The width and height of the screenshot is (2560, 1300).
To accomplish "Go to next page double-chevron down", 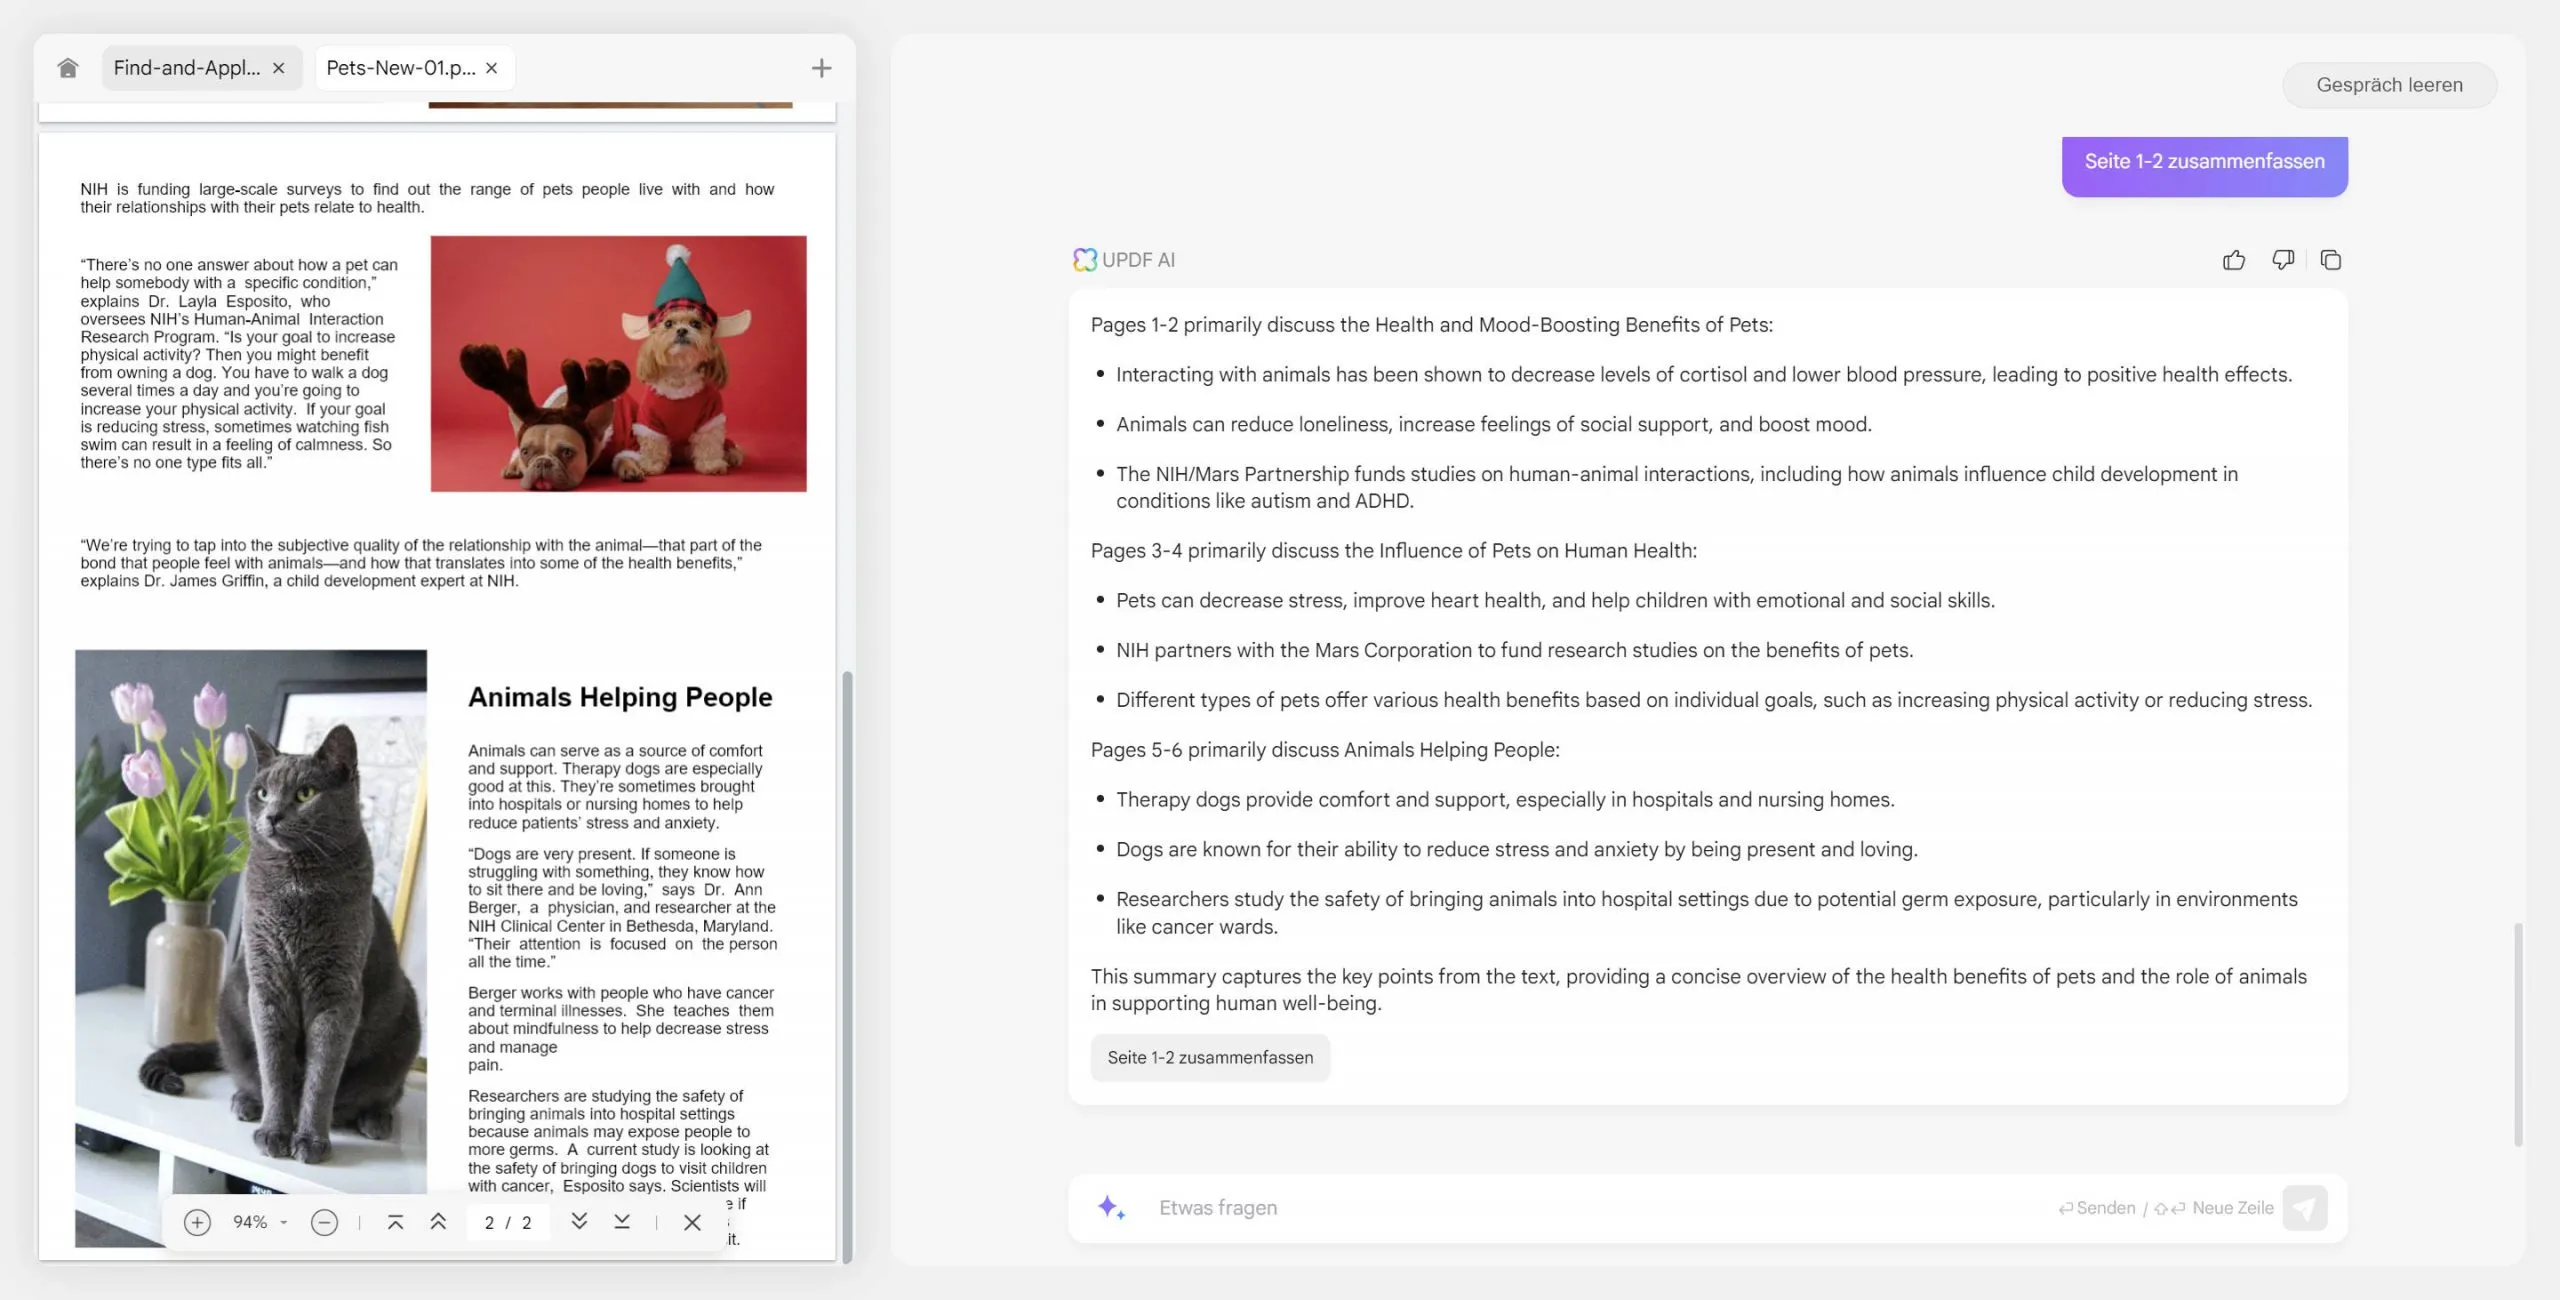I will click(x=579, y=1222).
